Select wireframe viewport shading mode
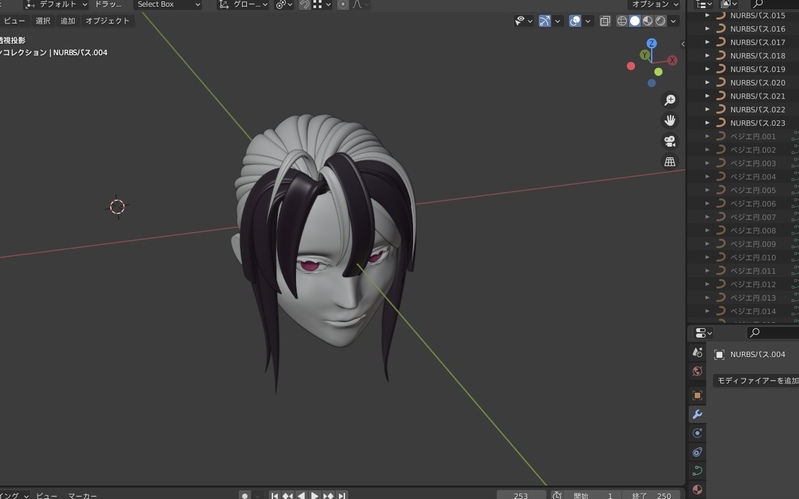Viewport: 799px width, 499px height. (621, 21)
